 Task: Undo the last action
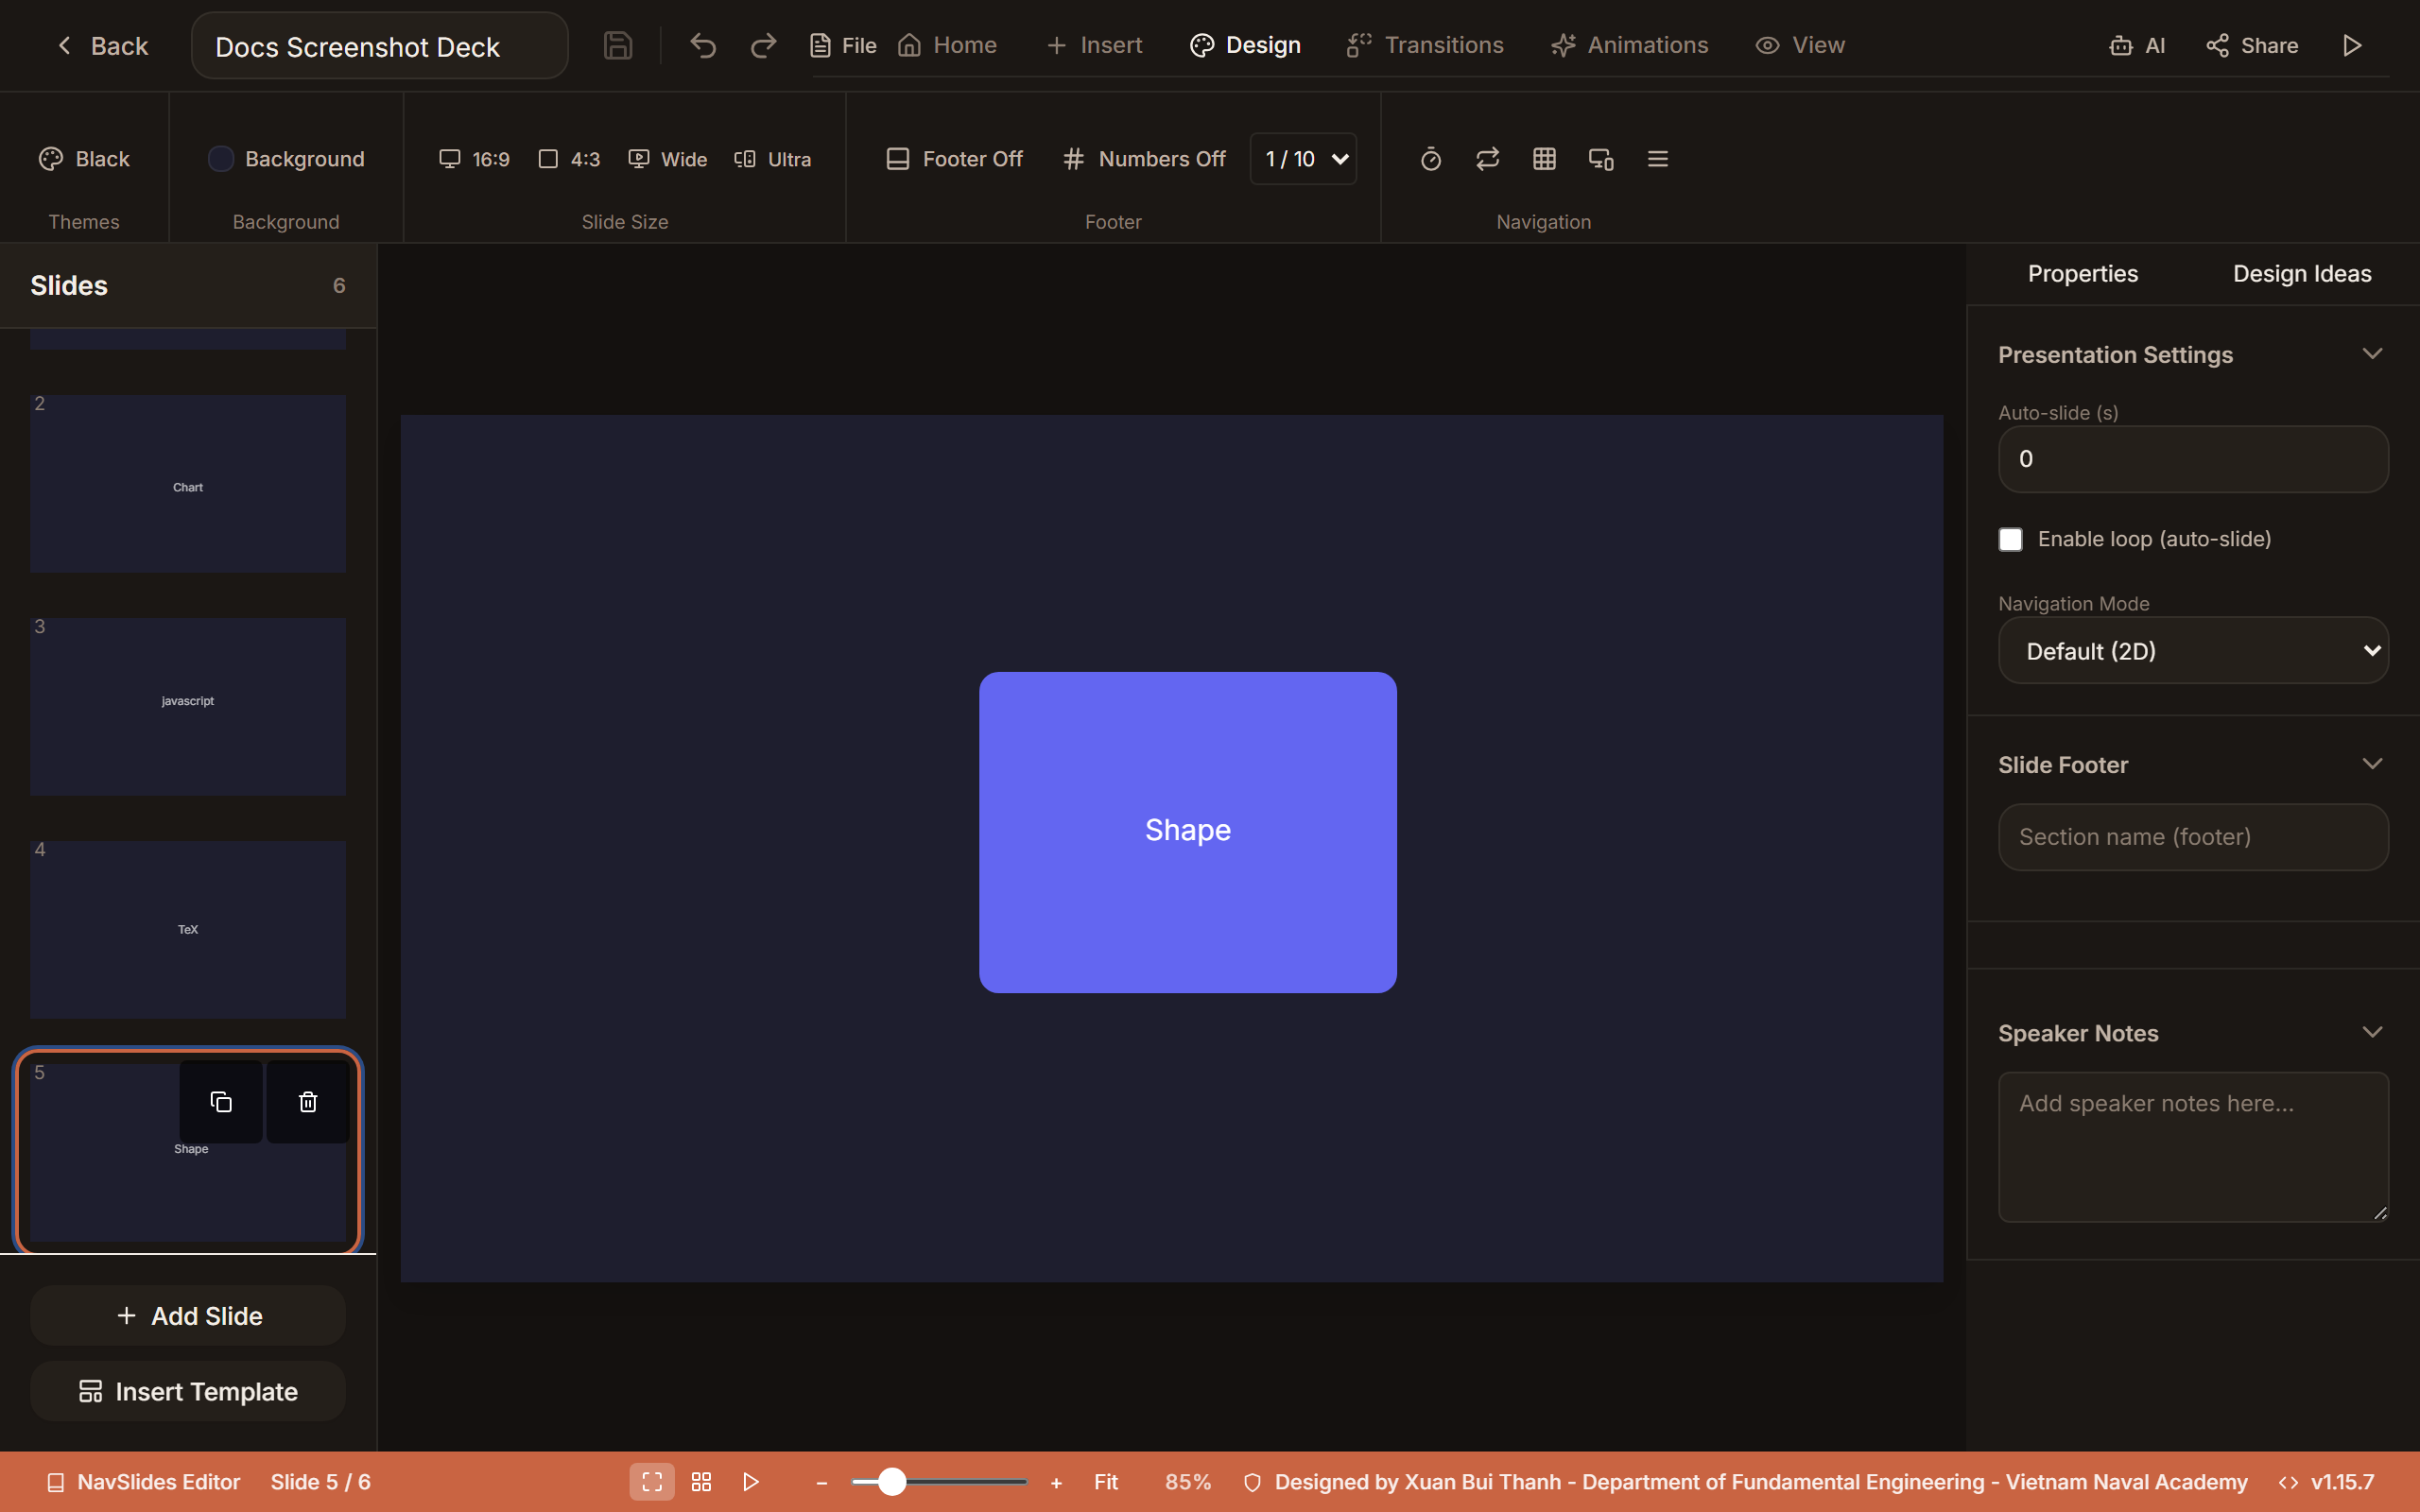(x=703, y=46)
